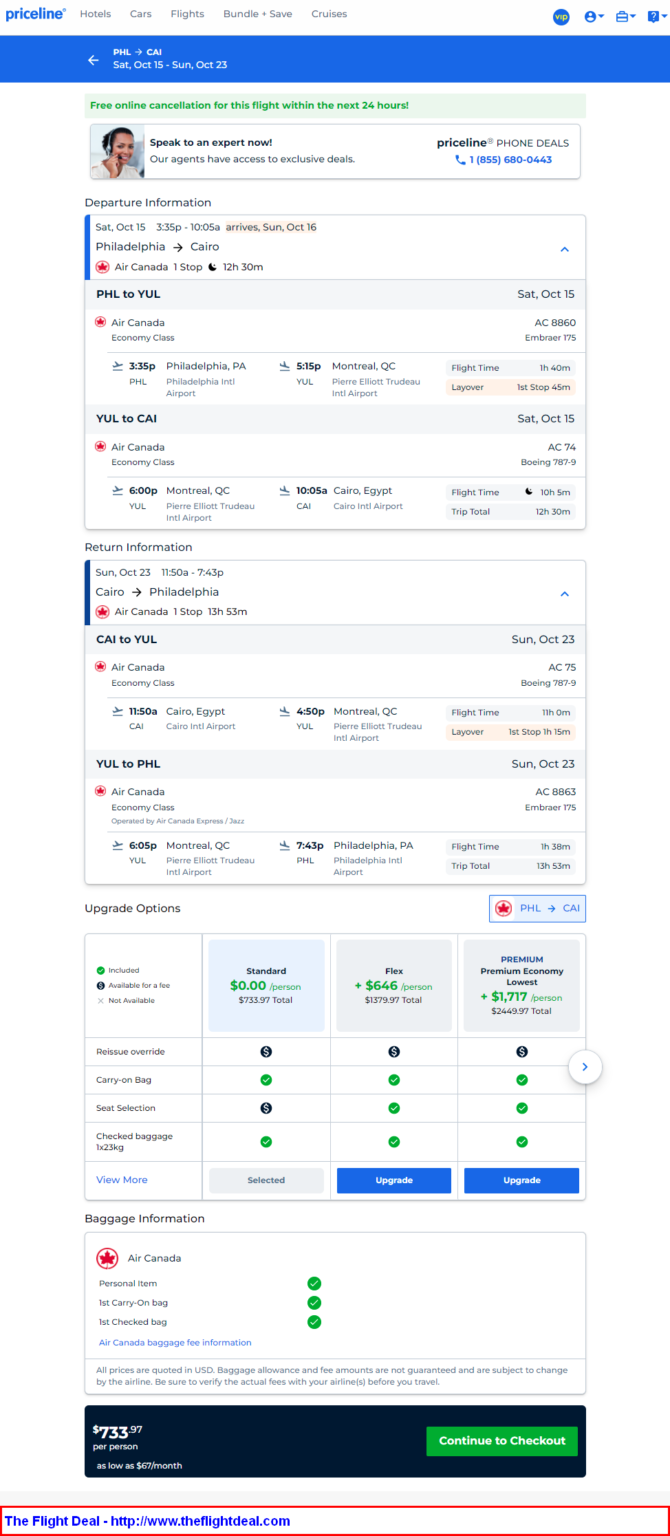Open the VIP badge icon
This screenshot has width=670, height=1536.
[561, 16]
